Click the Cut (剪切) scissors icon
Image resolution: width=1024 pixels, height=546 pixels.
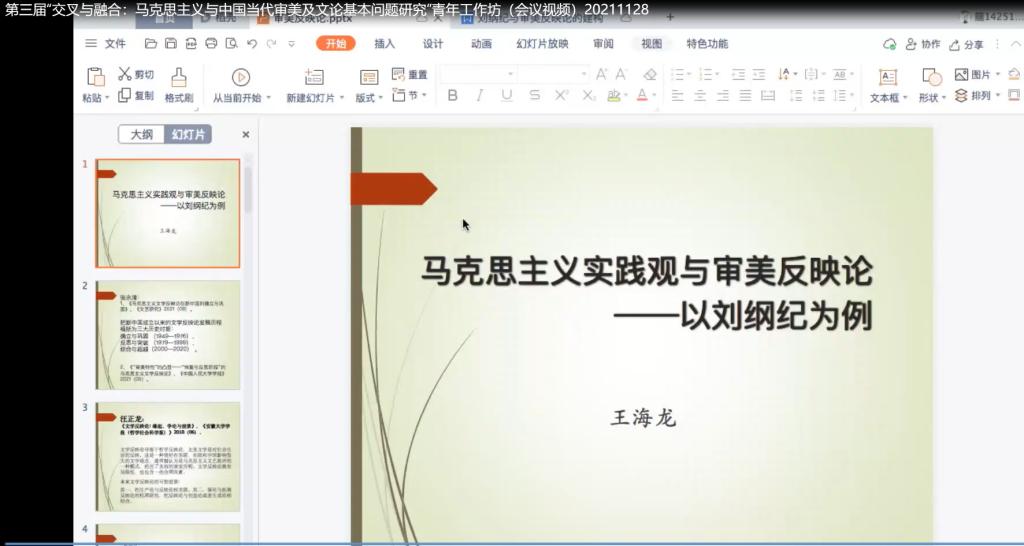click(125, 74)
